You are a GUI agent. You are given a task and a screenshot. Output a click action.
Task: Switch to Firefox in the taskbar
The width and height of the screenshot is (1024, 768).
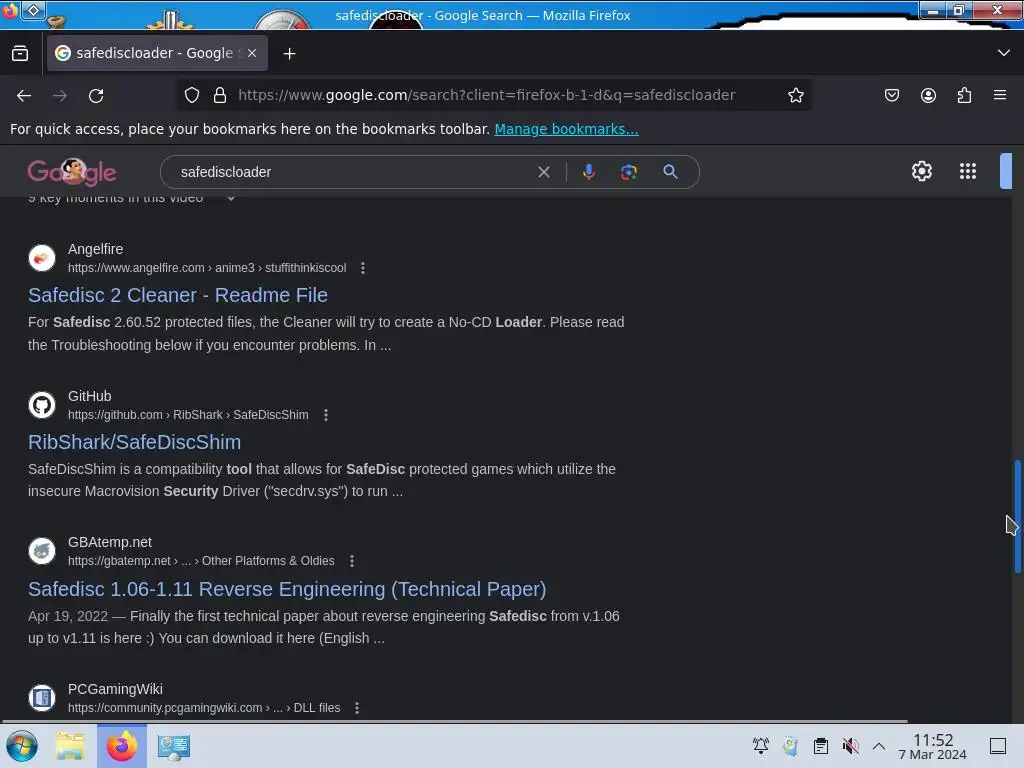[x=122, y=746]
